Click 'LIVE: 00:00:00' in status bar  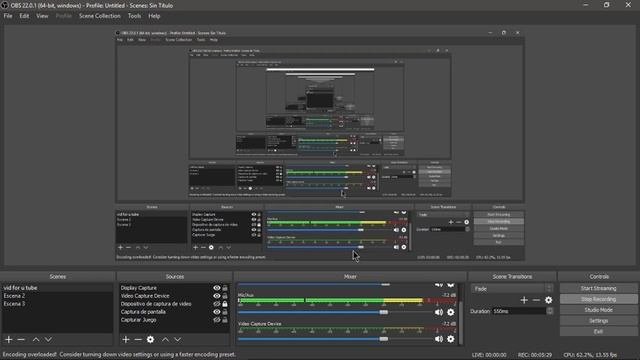pos(489,355)
